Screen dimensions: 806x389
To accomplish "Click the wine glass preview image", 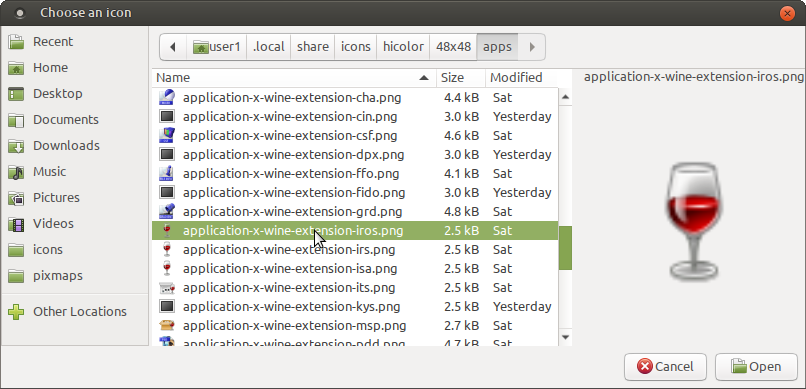I will tap(694, 221).
